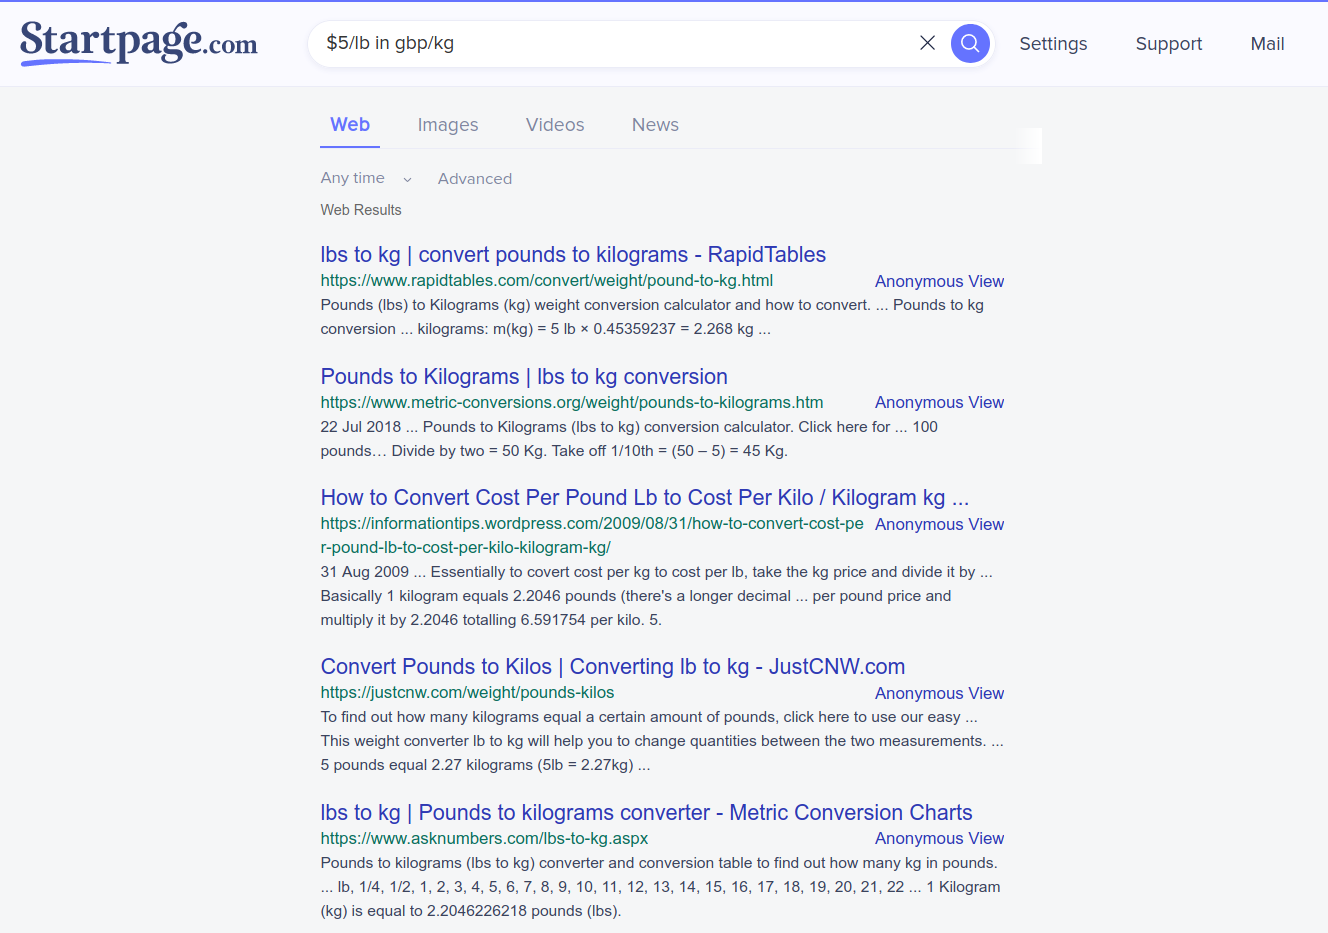Viewport: 1328px width, 933px height.
Task: Click the asknumbers.com URL
Action: coord(484,839)
